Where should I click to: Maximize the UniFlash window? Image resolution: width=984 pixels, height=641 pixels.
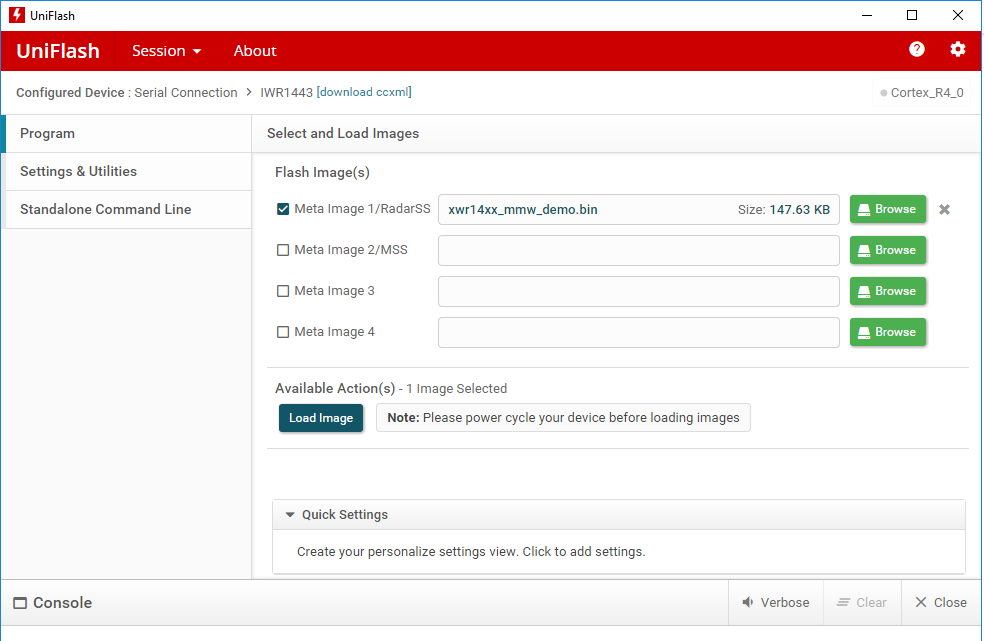coord(912,15)
